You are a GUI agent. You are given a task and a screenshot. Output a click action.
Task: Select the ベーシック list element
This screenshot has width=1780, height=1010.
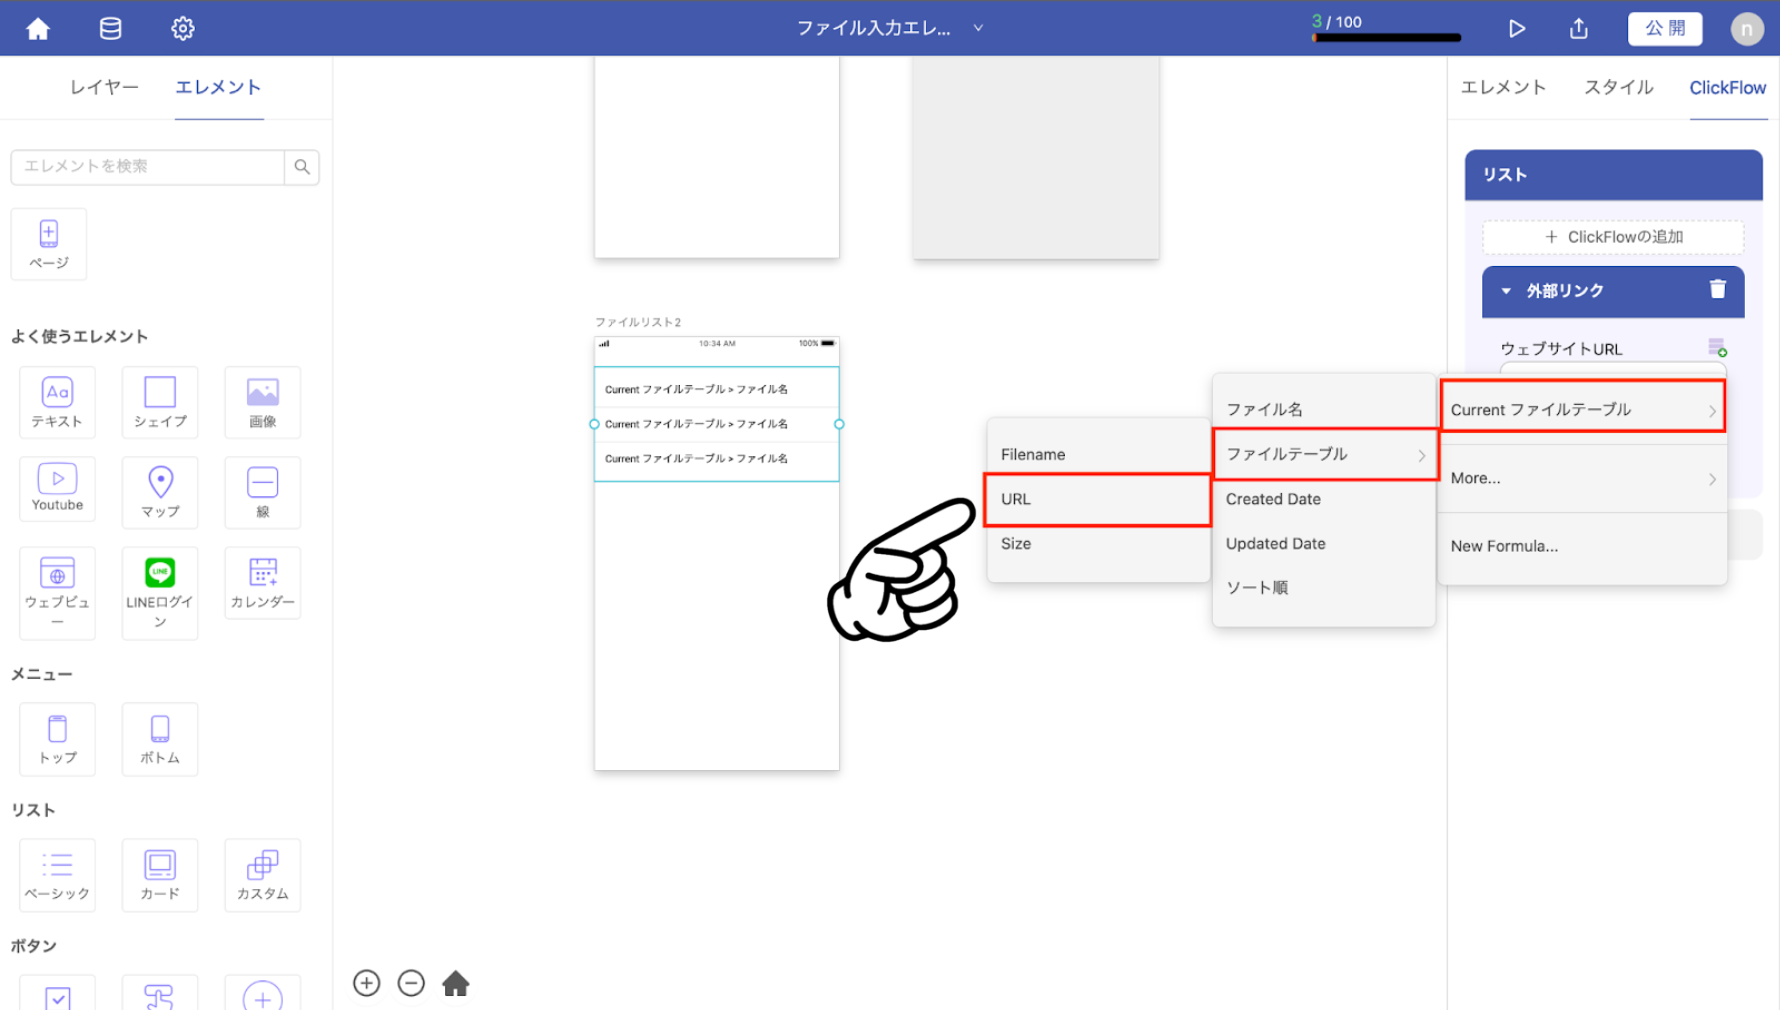coord(57,875)
